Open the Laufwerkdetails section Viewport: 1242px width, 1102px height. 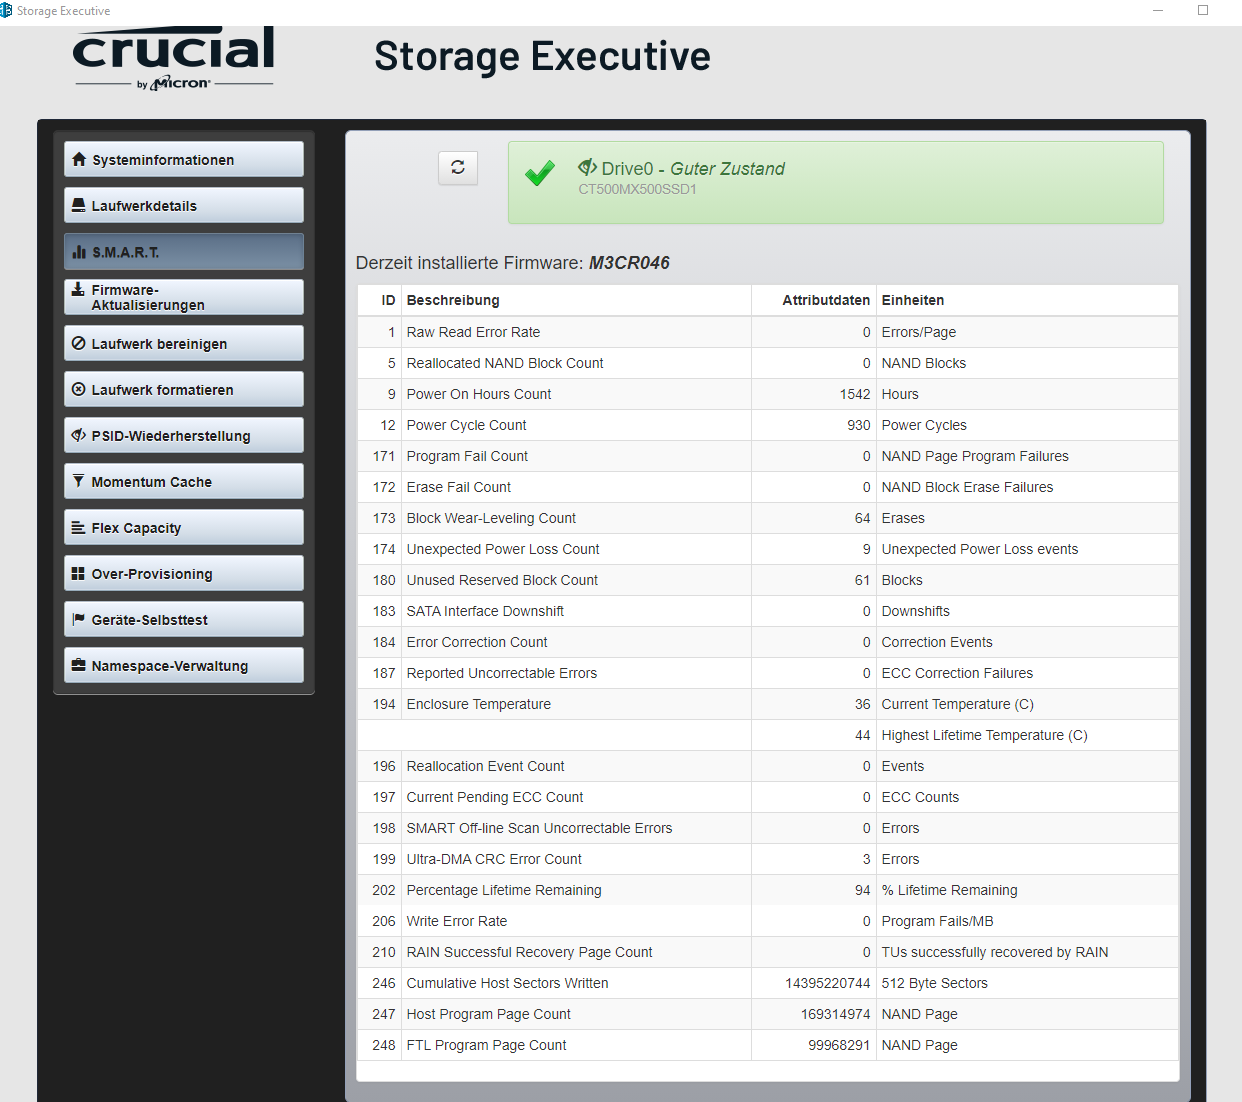[x=184, y=205]
